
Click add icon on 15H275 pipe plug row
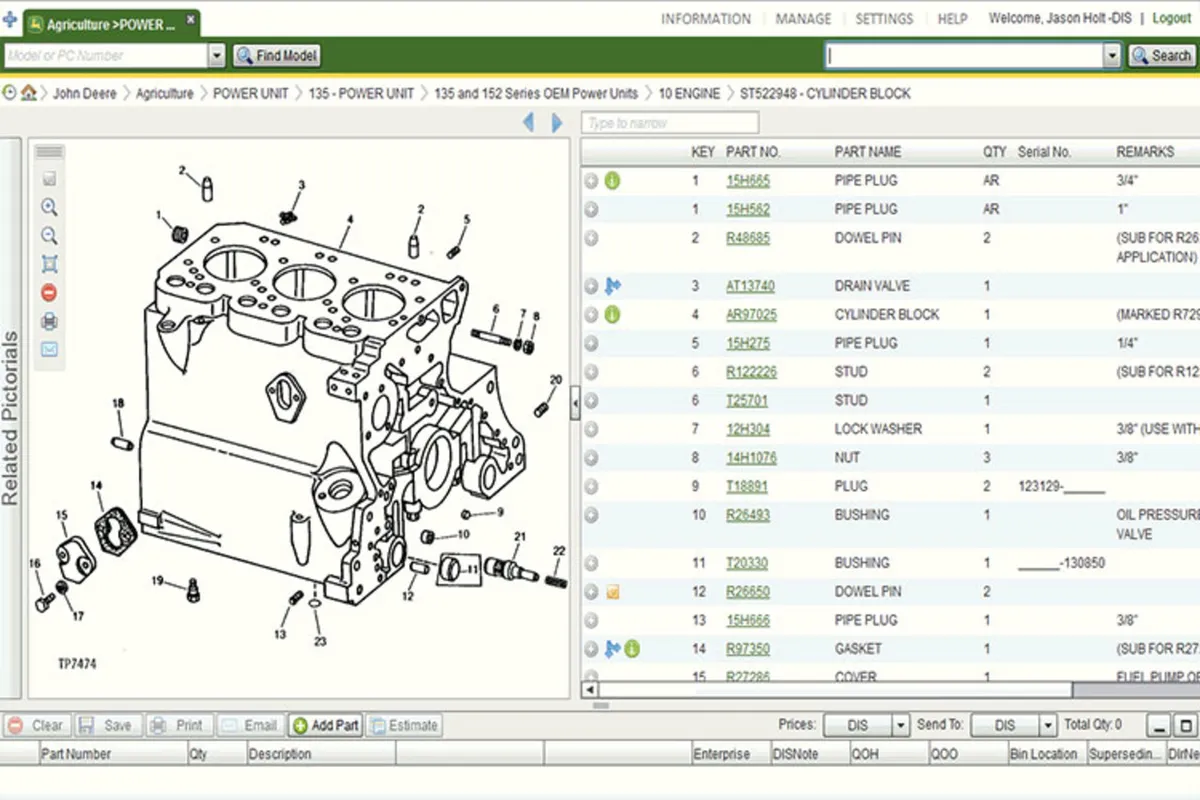(591, 343)
